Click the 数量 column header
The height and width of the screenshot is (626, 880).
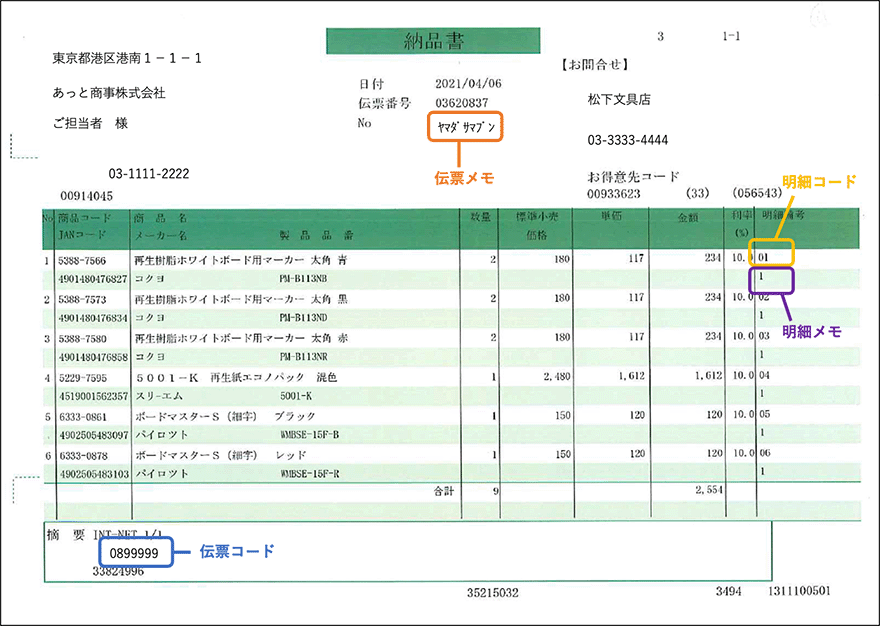(481, 218)
